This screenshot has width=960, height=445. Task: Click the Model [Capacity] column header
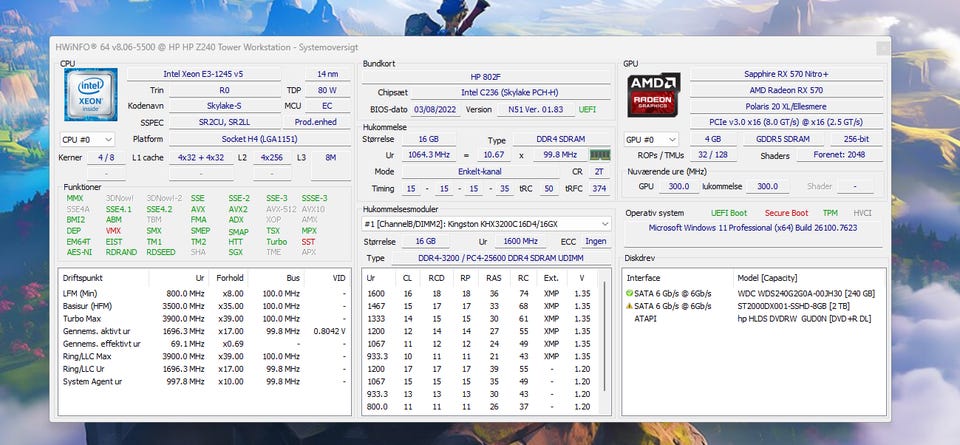809,278
